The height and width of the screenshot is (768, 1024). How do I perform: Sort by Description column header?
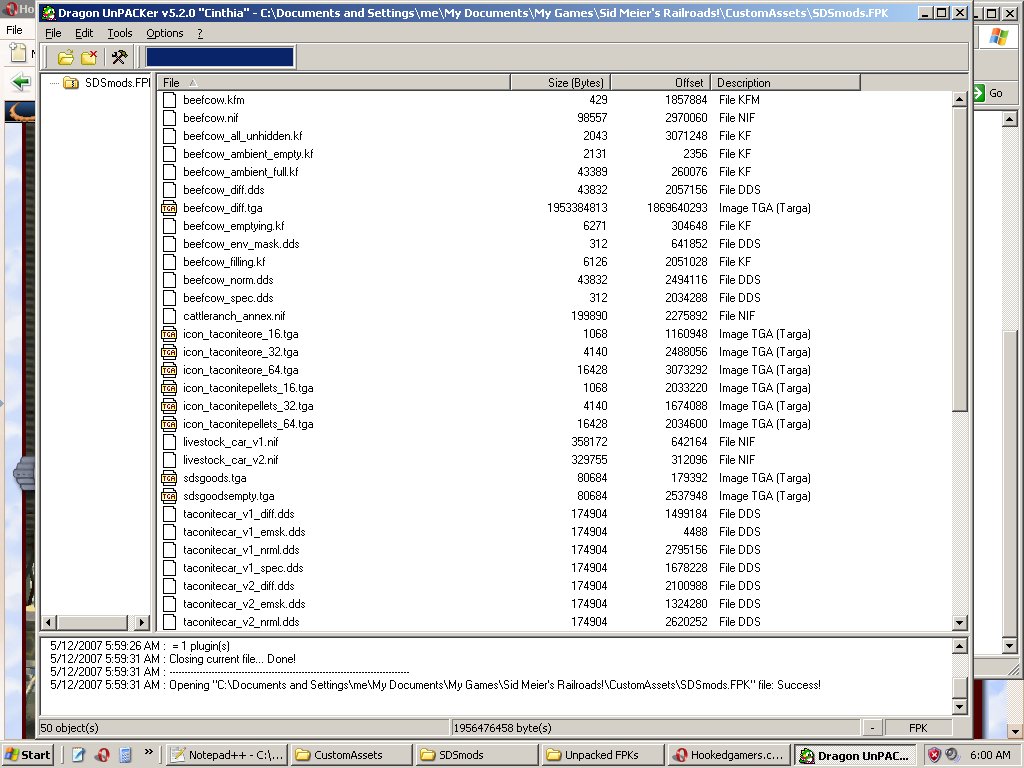[786, 83]
